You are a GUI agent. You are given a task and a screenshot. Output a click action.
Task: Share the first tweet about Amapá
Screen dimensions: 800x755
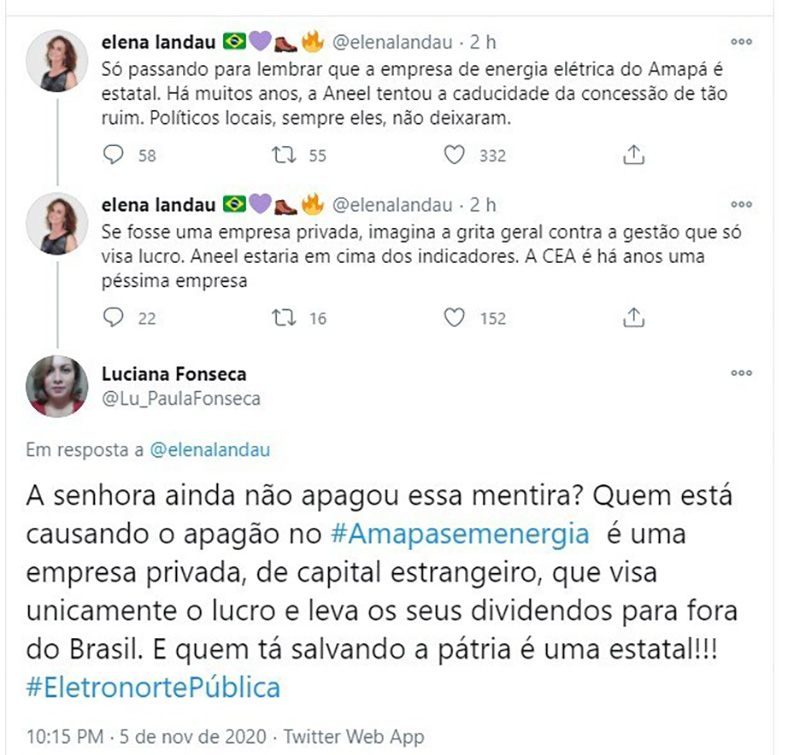pyautogui.click(x=634, y=155)
